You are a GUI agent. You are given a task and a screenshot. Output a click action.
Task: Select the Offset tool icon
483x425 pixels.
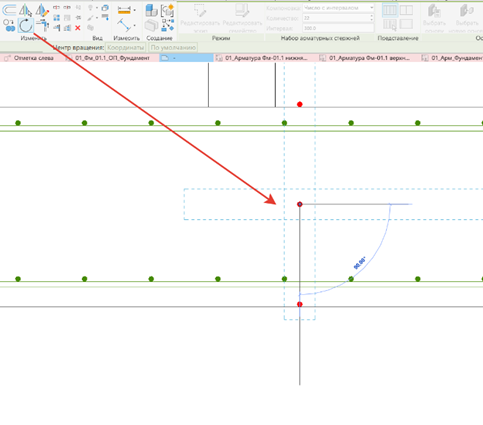9,10
